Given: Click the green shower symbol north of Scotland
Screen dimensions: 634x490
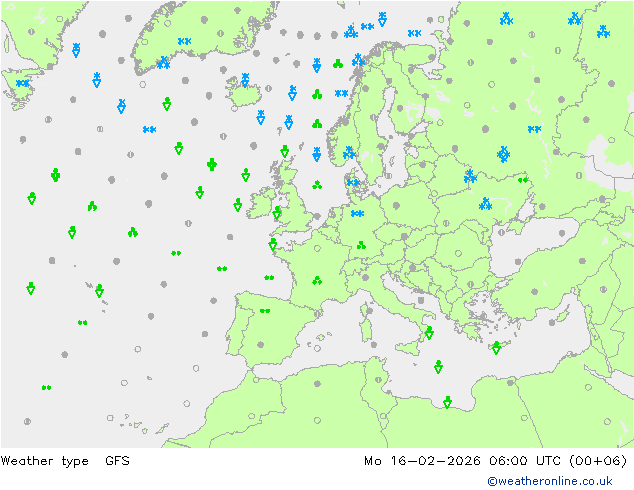Looking at the screenshot, I should 285,151.
